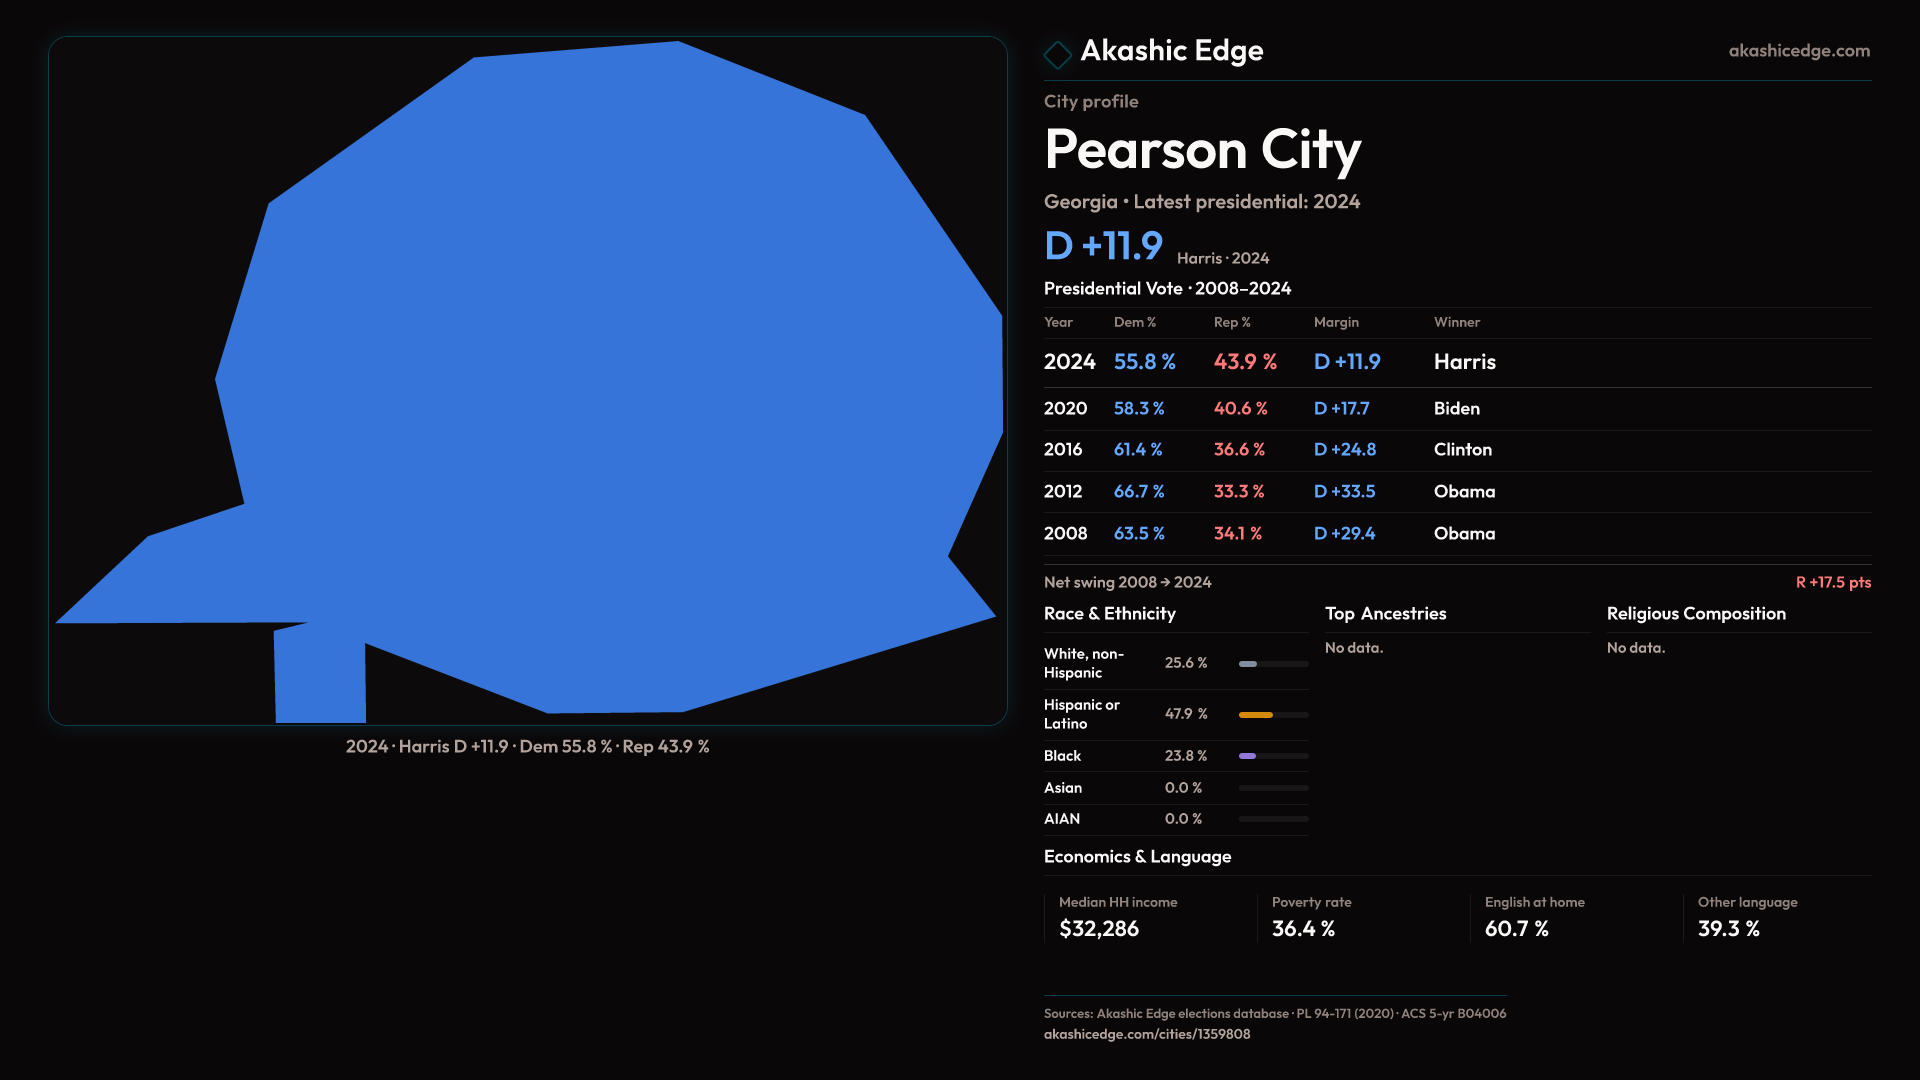Click the Black population purple bar
The image size is (1920, 1080).
tap(1247, 756)
